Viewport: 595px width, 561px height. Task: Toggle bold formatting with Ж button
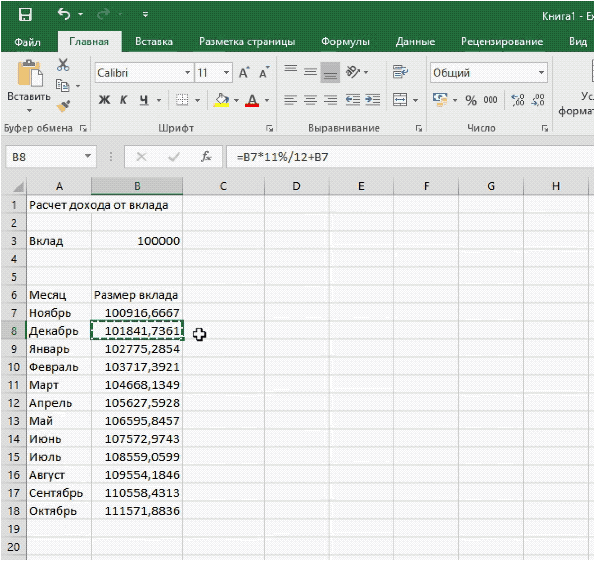click(x=104, y=100)
